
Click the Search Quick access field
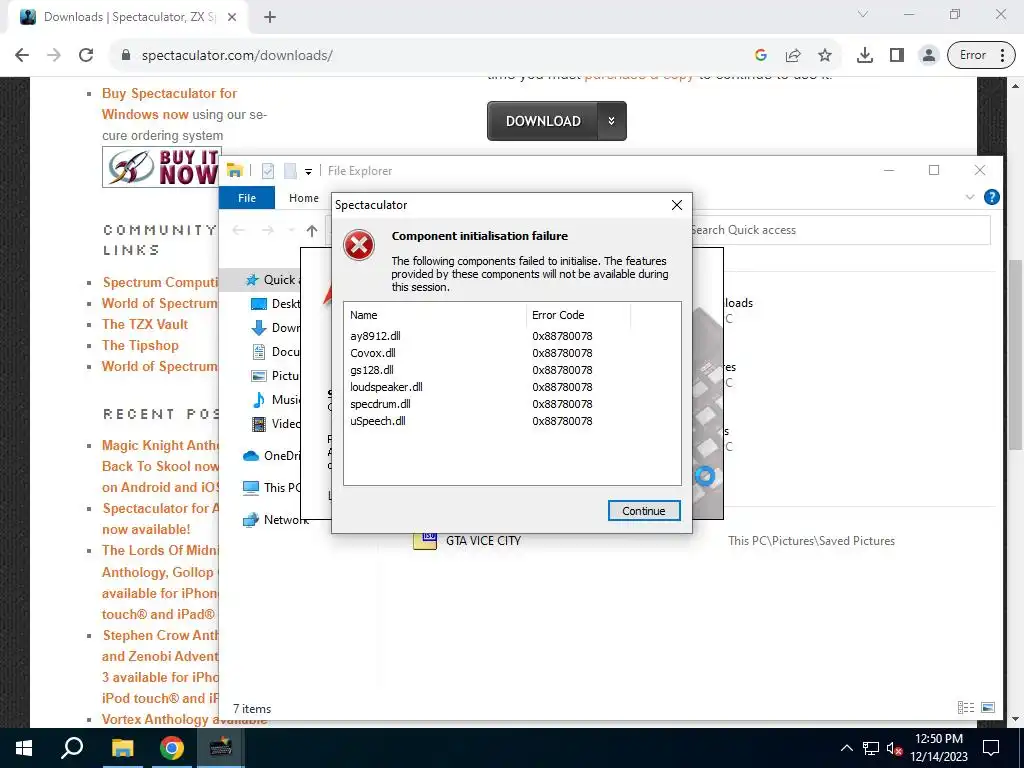840,230
